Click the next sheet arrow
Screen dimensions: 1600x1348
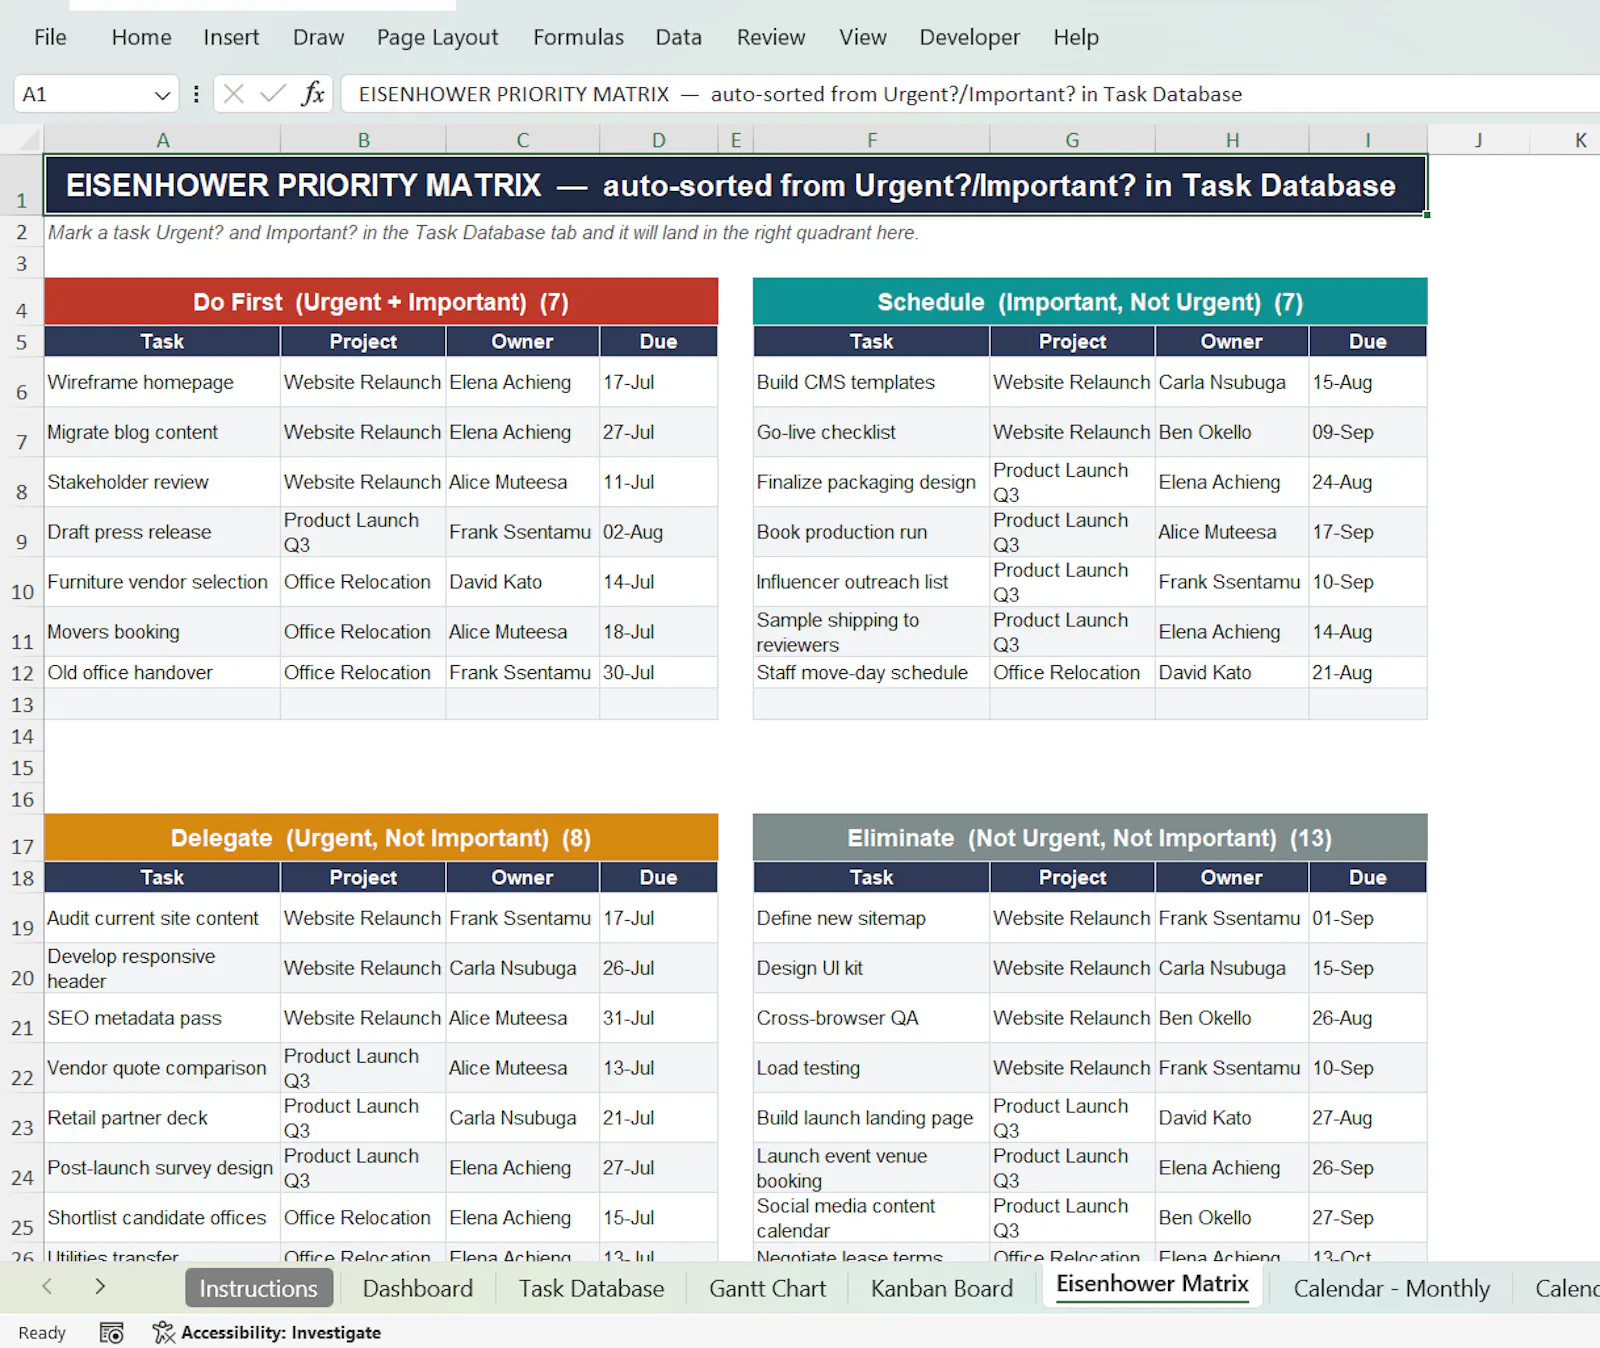coord(99,1287)
